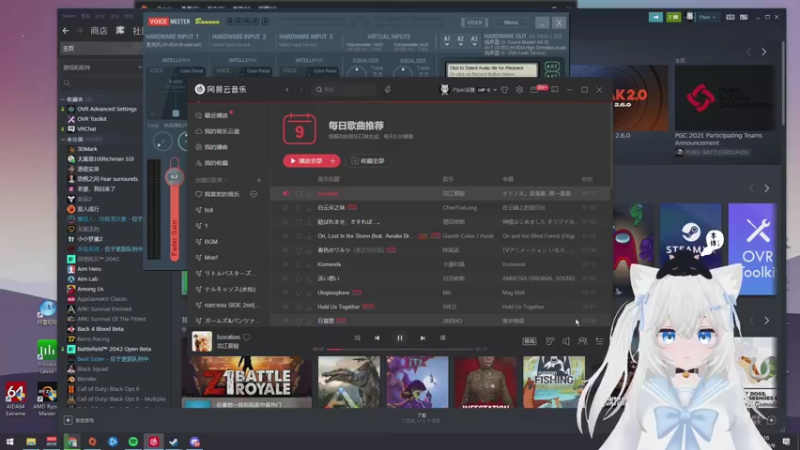The height and width of the screenshot is (450, 800).
Task: Like the song Komorebi in the list
Action: point(298,264)
